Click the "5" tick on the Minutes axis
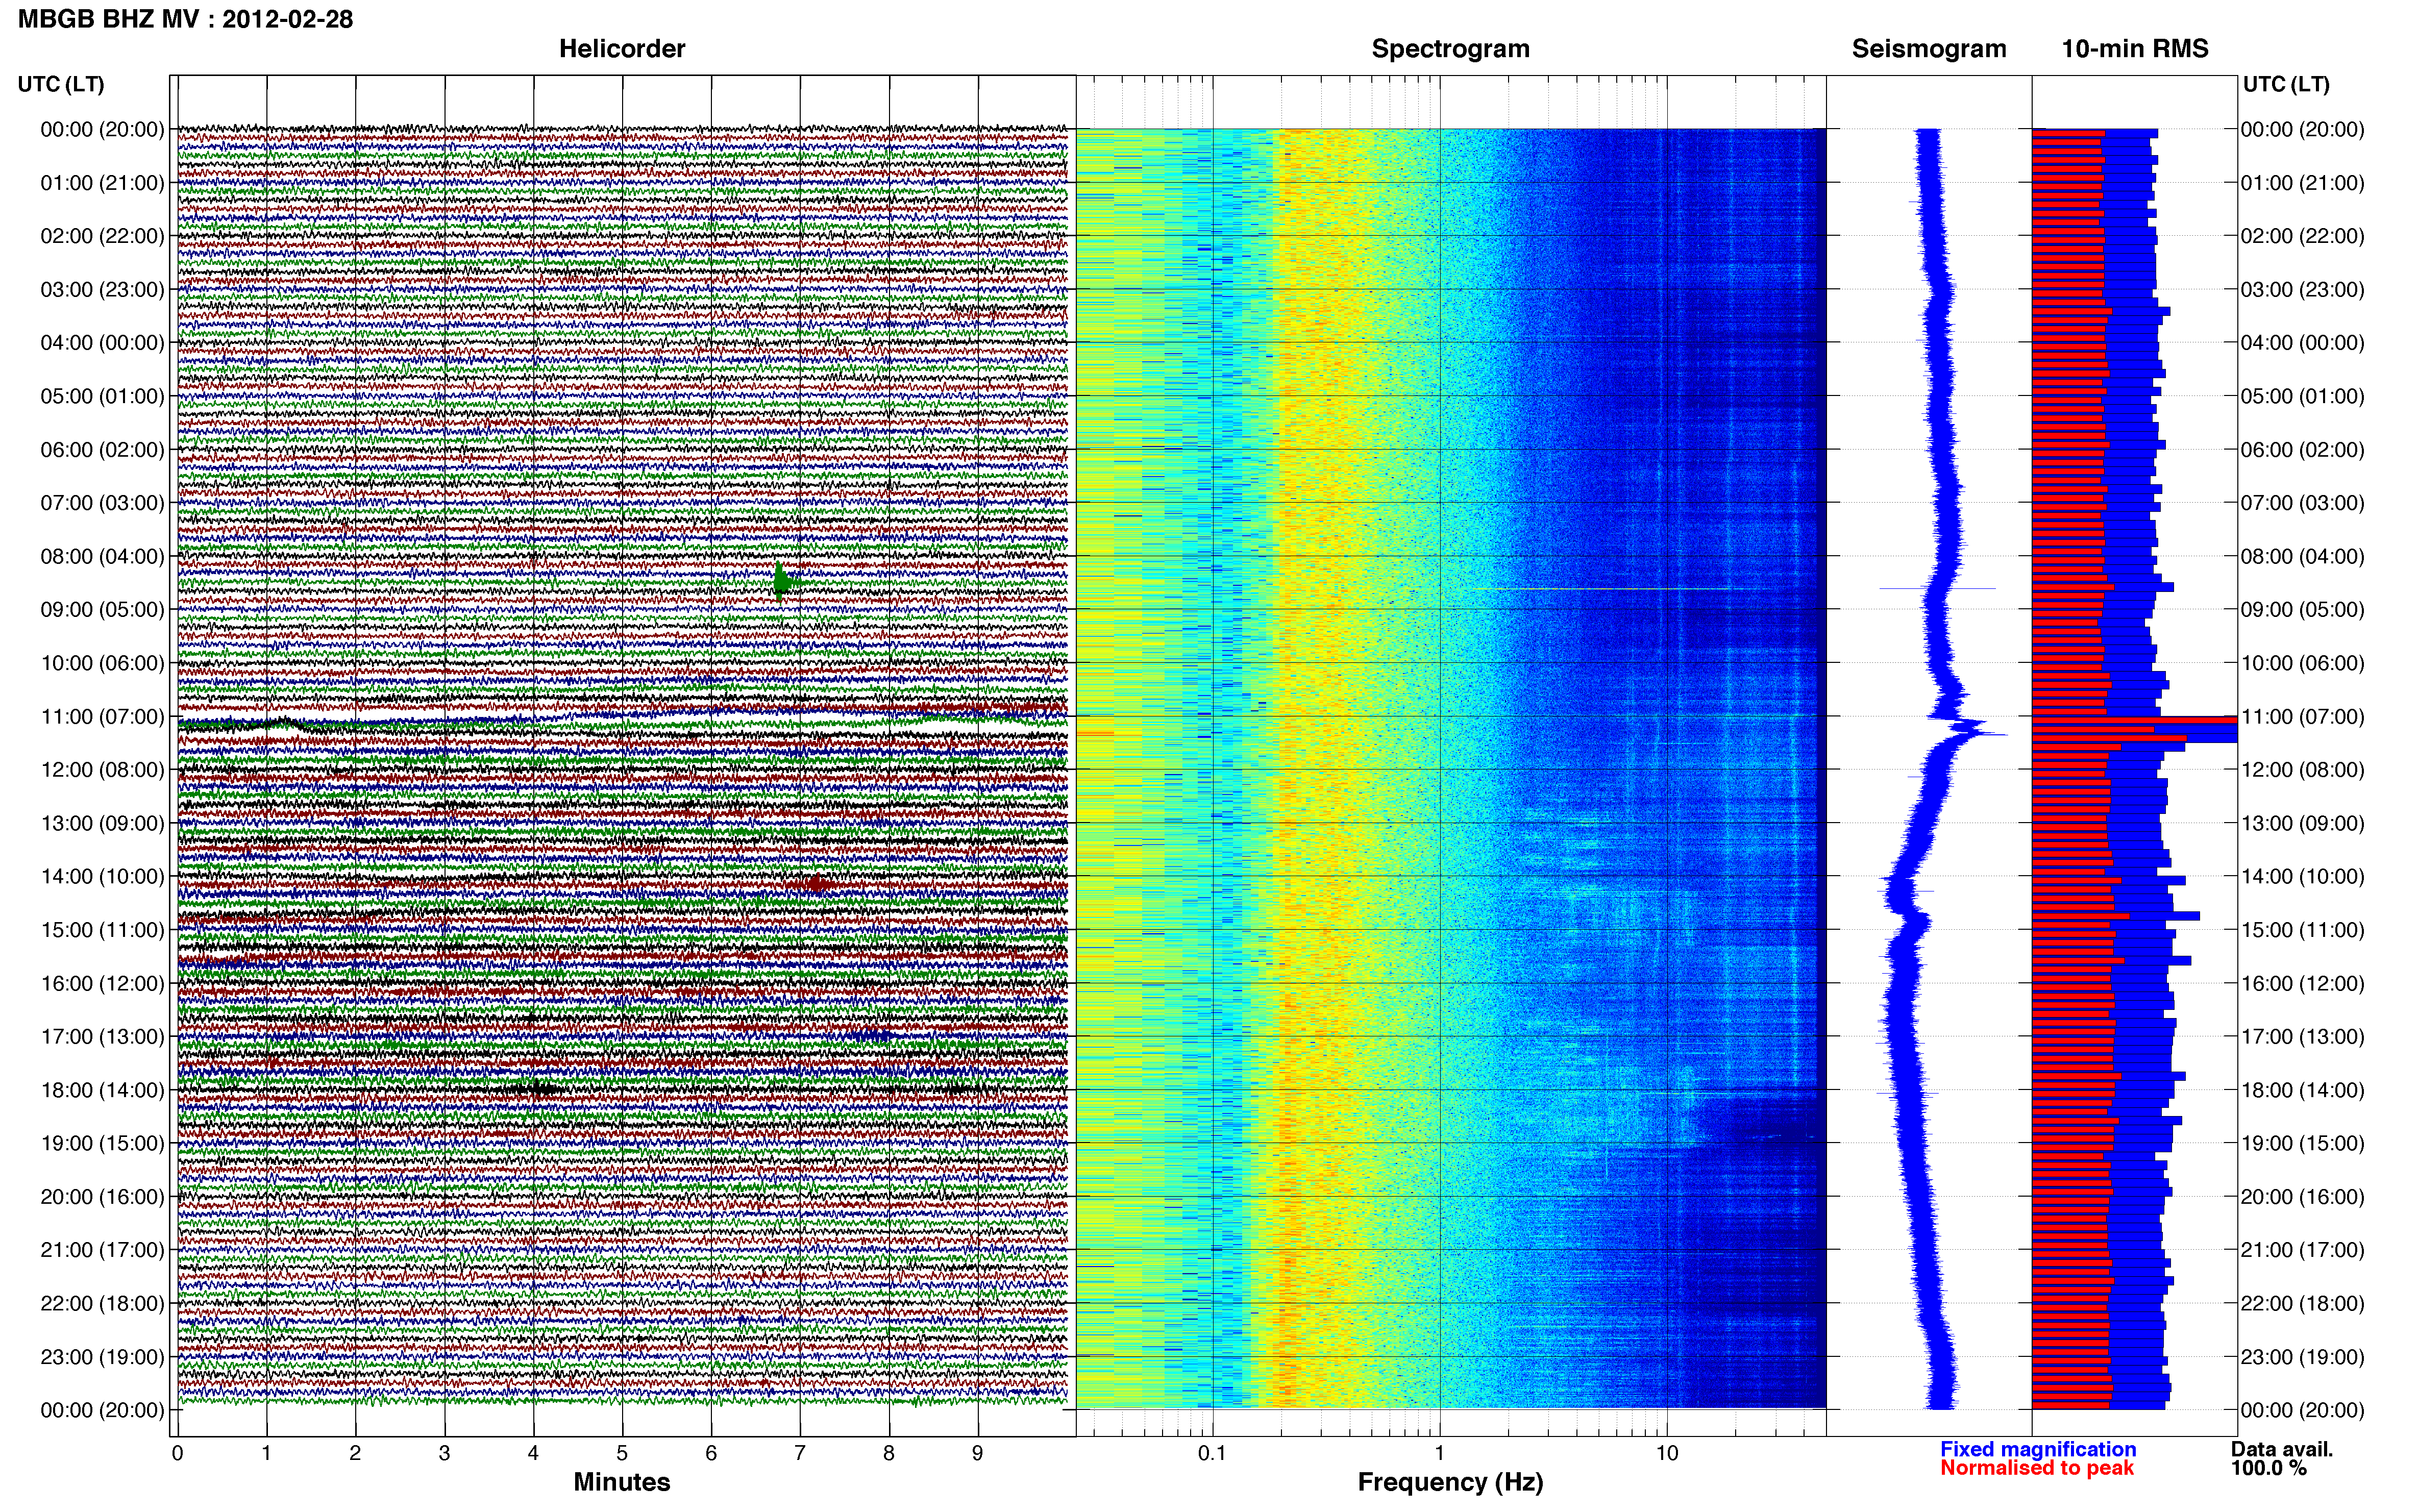Viewport: 2419px width, 1512px height. pos(622,1453)
